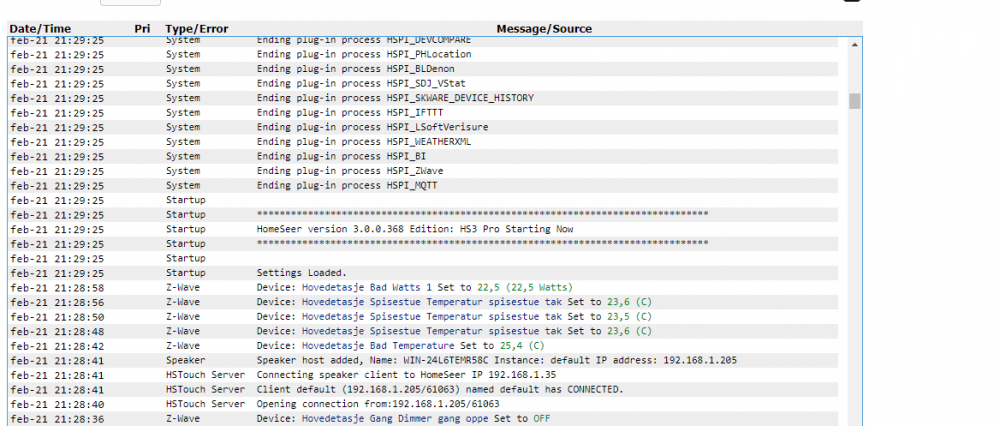
Task: Click the Settings Loaded startup entry
Action: click(x=301, y=272)
